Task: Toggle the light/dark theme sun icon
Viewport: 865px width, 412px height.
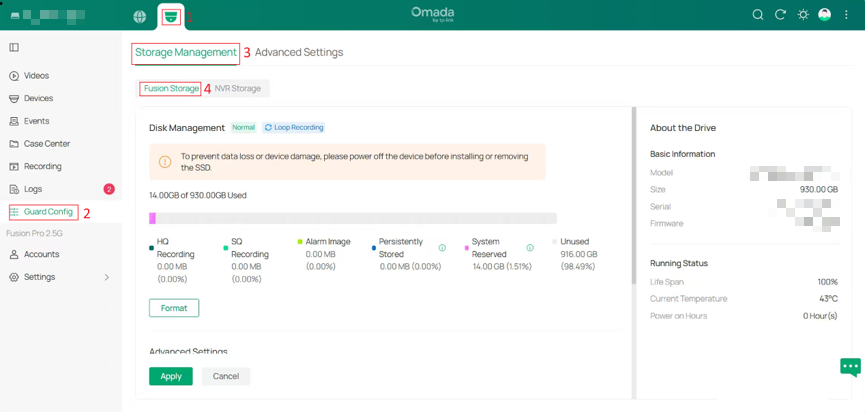Action: 803,15
